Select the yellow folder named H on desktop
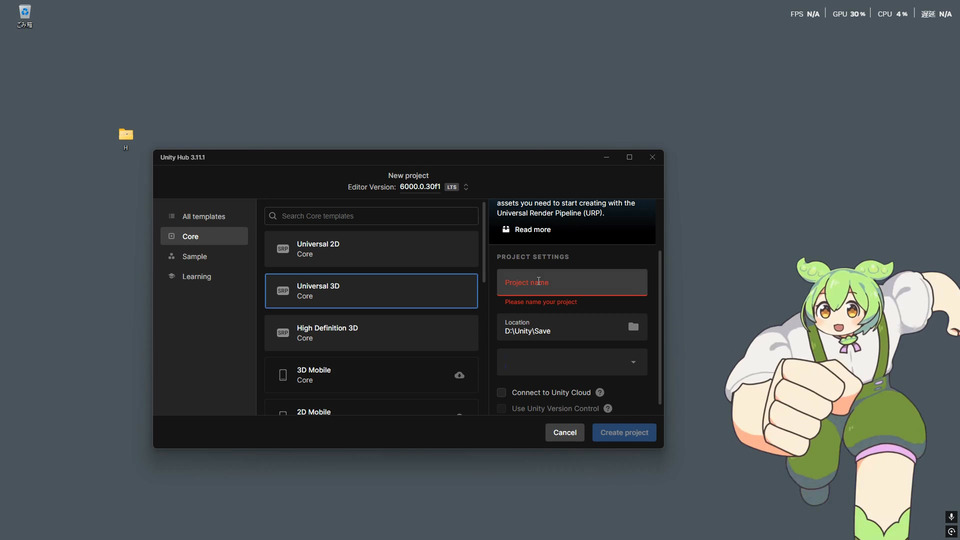Screen dimensions: 960x540 point(126,139)
